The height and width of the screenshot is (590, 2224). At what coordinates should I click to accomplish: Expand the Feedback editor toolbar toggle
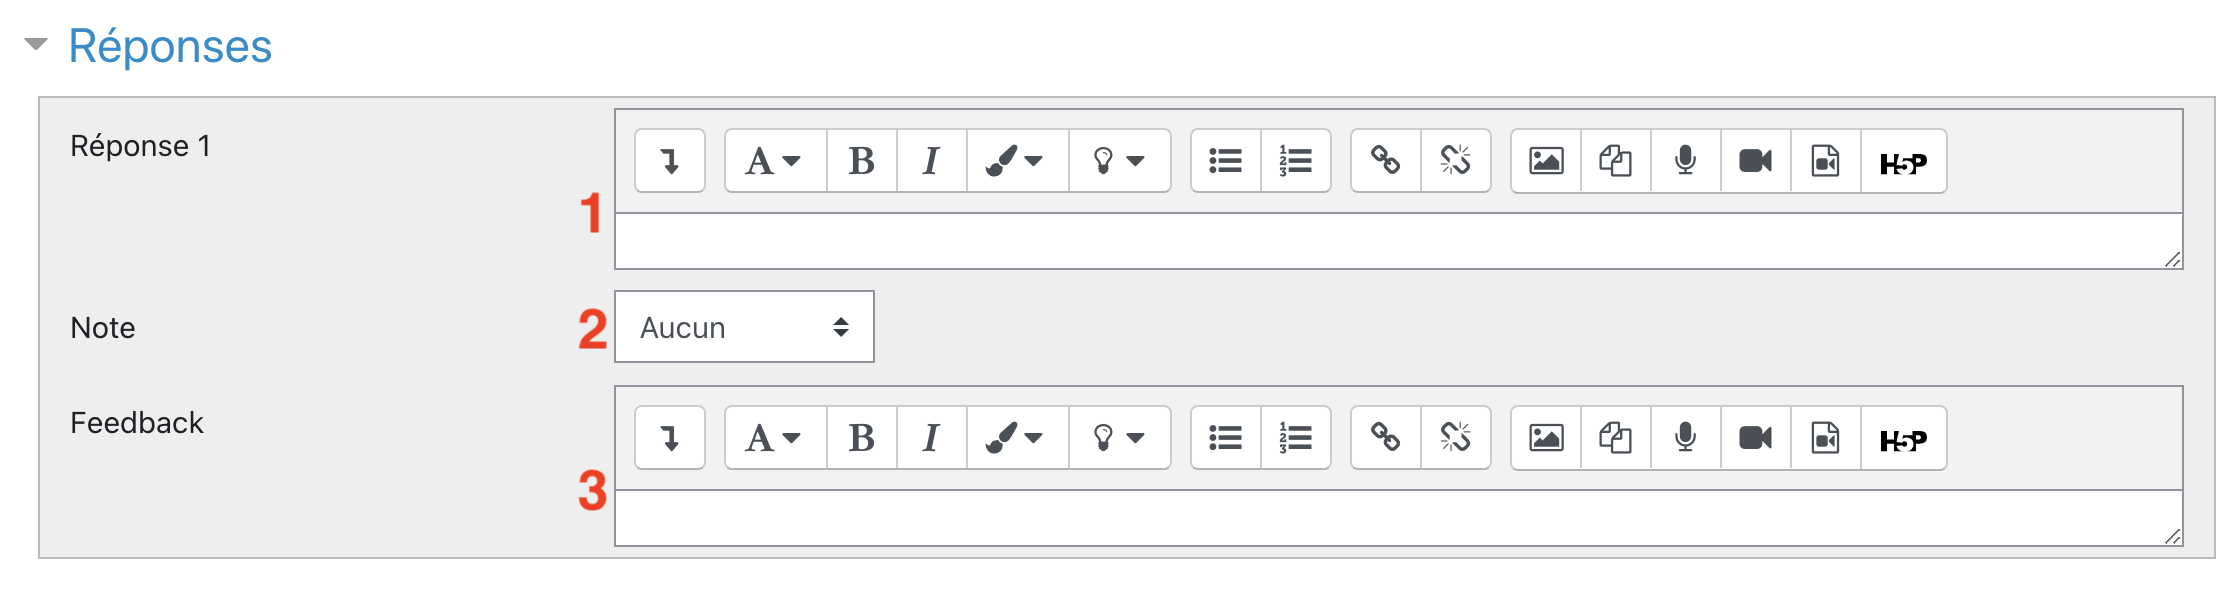tap(670, 438)
